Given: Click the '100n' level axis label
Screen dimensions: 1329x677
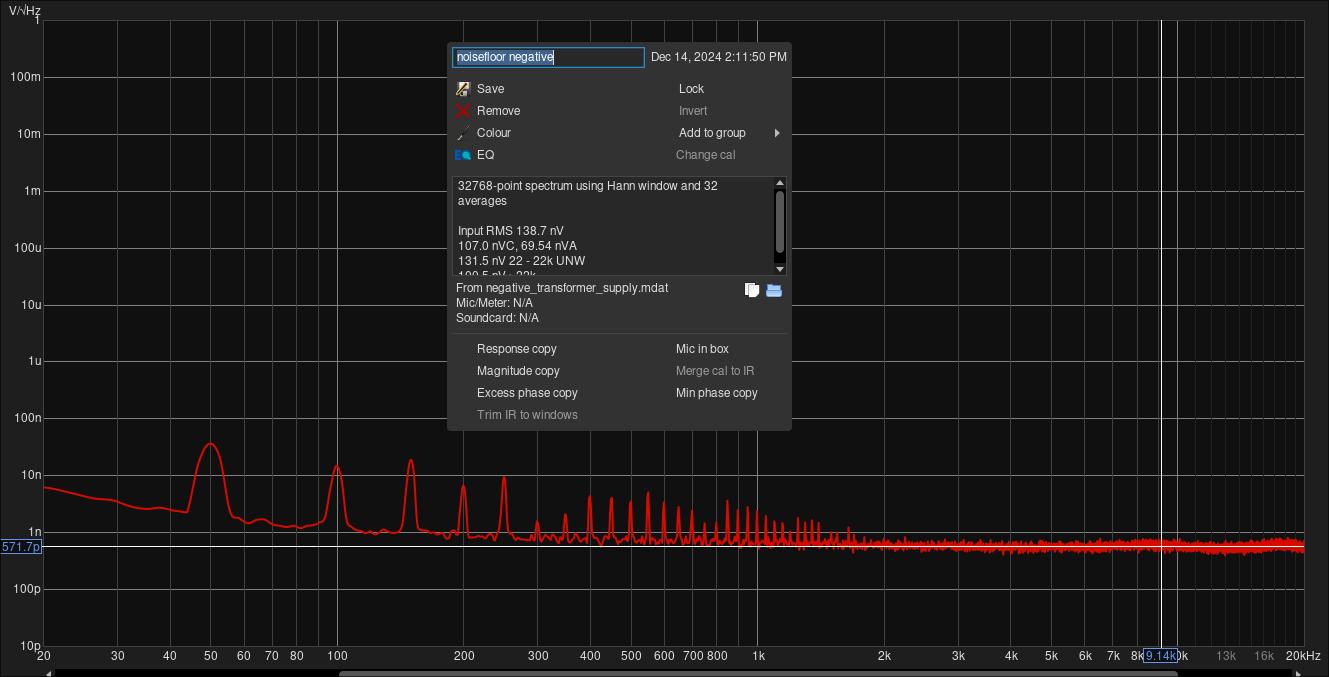Looking at the screenshot, I should click(28, 419).
